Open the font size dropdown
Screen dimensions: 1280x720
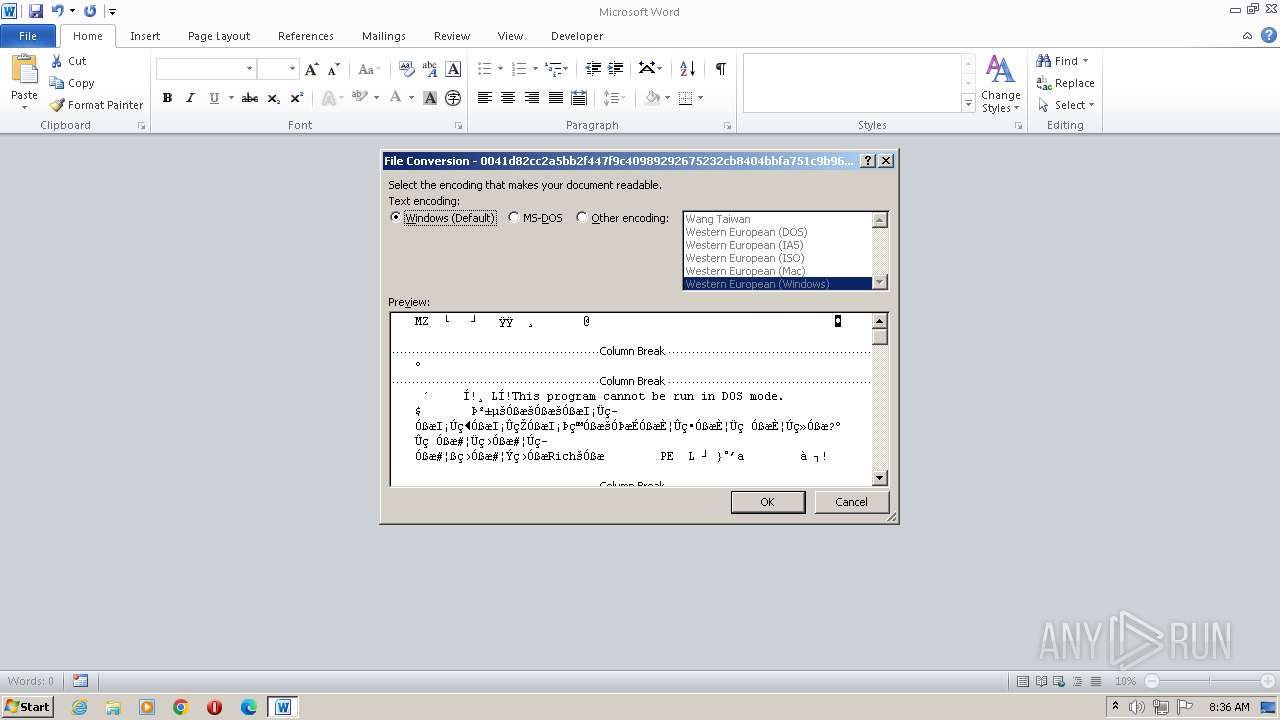[x=292, y=69]
